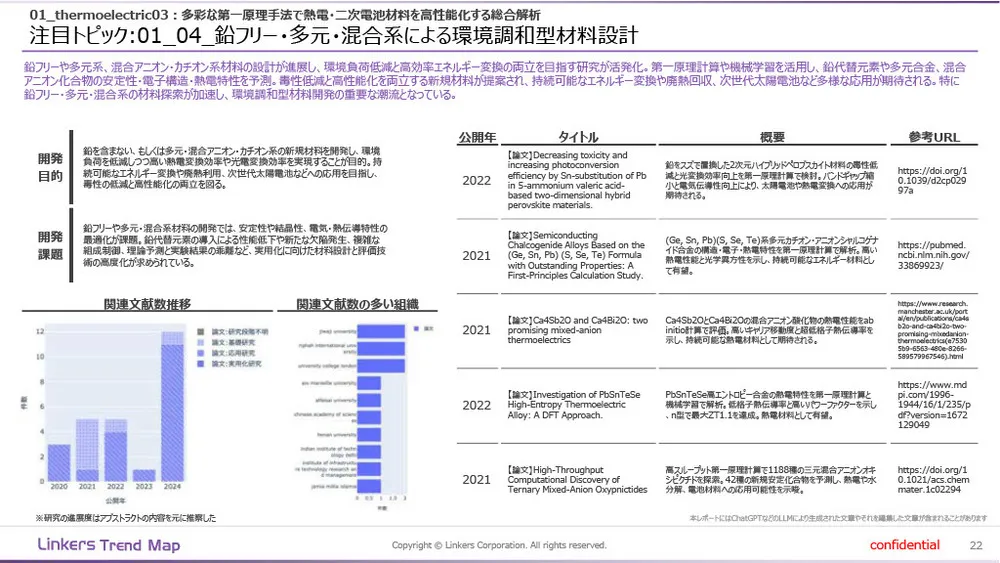Viewport: 1000px width, 563px height.
Task: Click page number 22
Action: point(976,545)
